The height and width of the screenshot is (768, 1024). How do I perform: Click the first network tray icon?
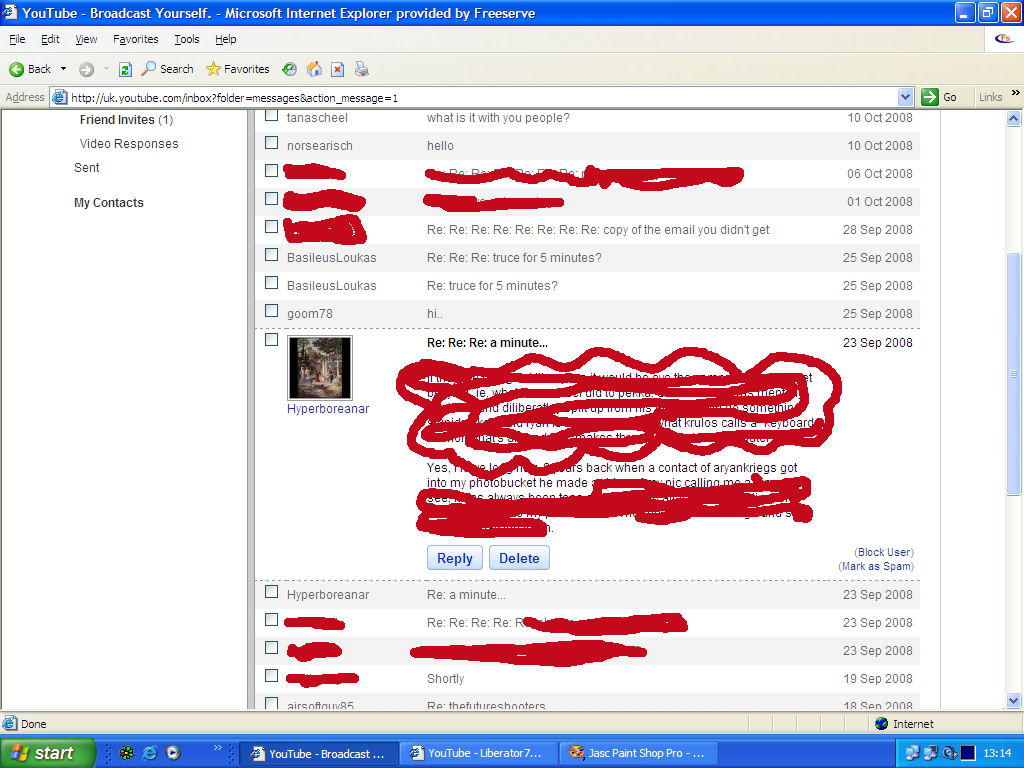[x=912, y=753]
